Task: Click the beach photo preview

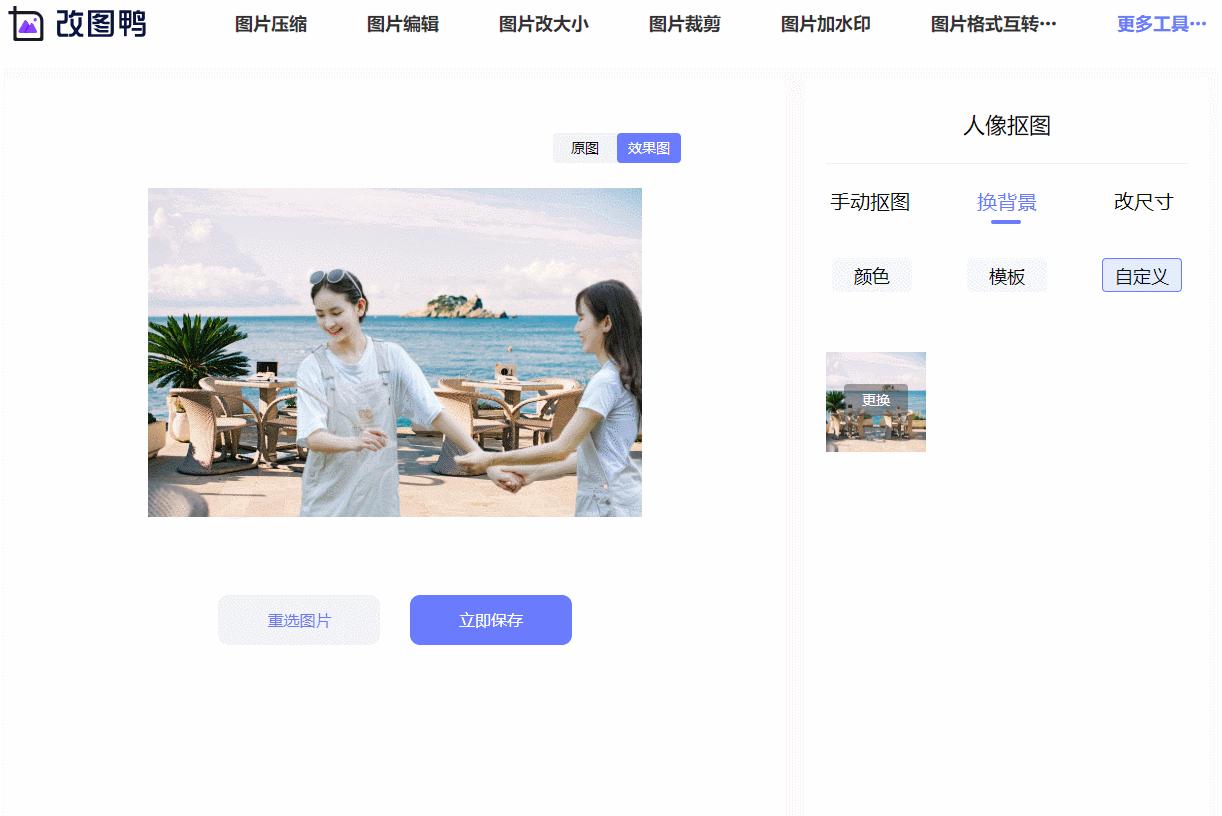Action: [x=395, y=352]
